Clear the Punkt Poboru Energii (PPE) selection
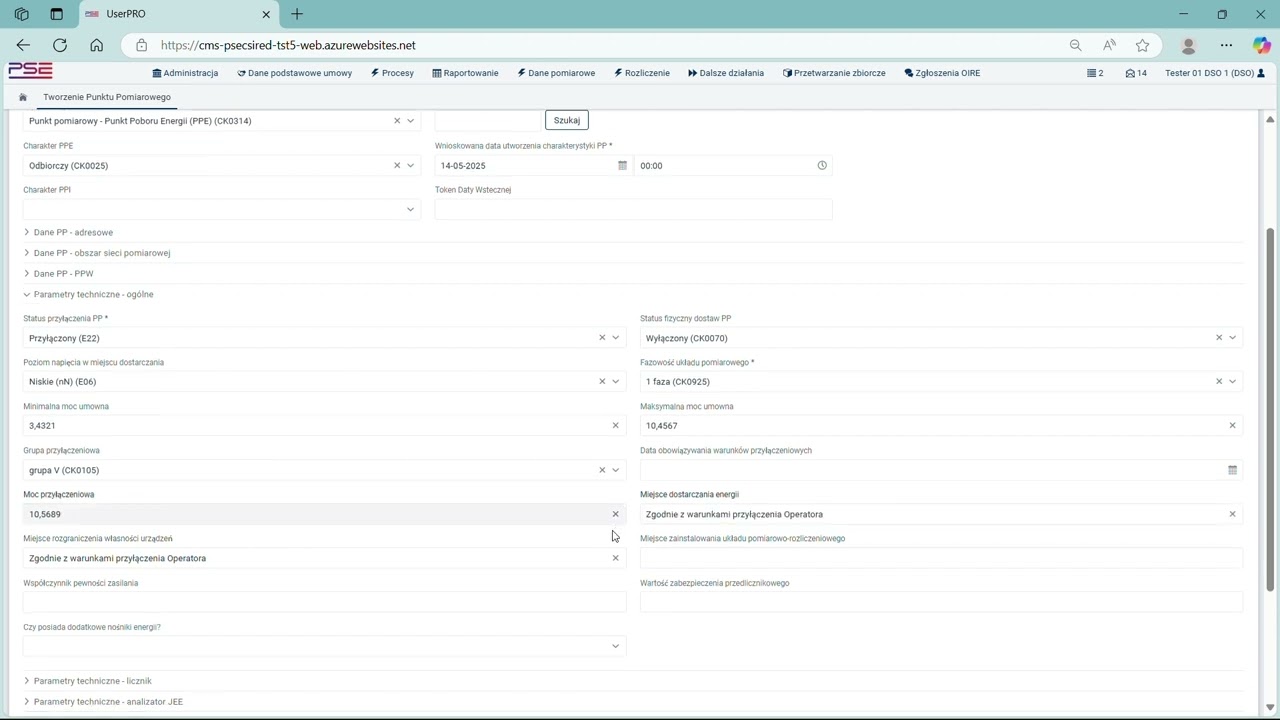Image resolution: width=1280 pixels, height=720 pixels. (x=397, y=121)
